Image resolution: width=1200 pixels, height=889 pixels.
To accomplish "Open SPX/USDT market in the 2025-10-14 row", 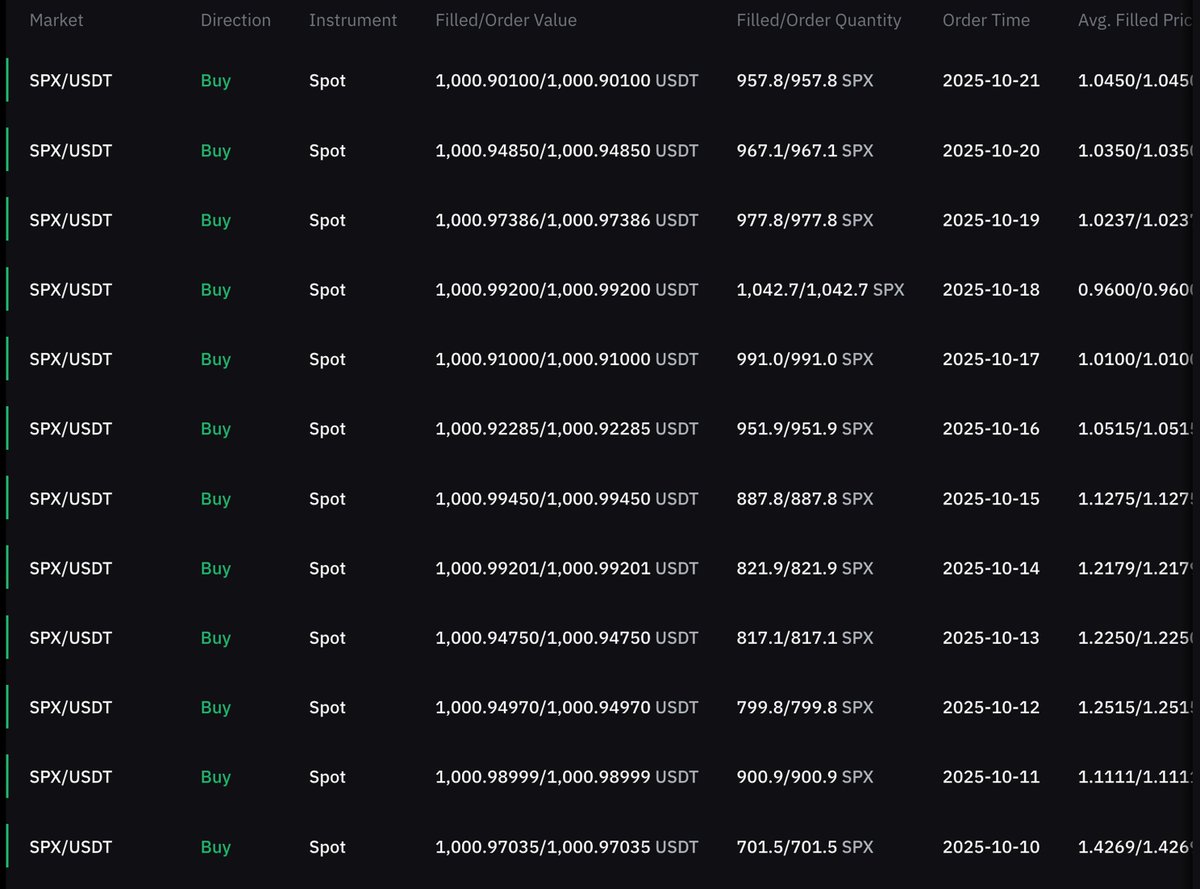I will [x=71, y=568].
